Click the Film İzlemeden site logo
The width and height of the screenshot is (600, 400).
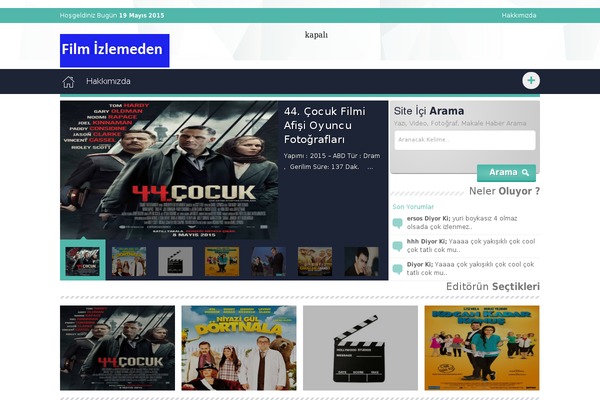click(x=114, y=51)
